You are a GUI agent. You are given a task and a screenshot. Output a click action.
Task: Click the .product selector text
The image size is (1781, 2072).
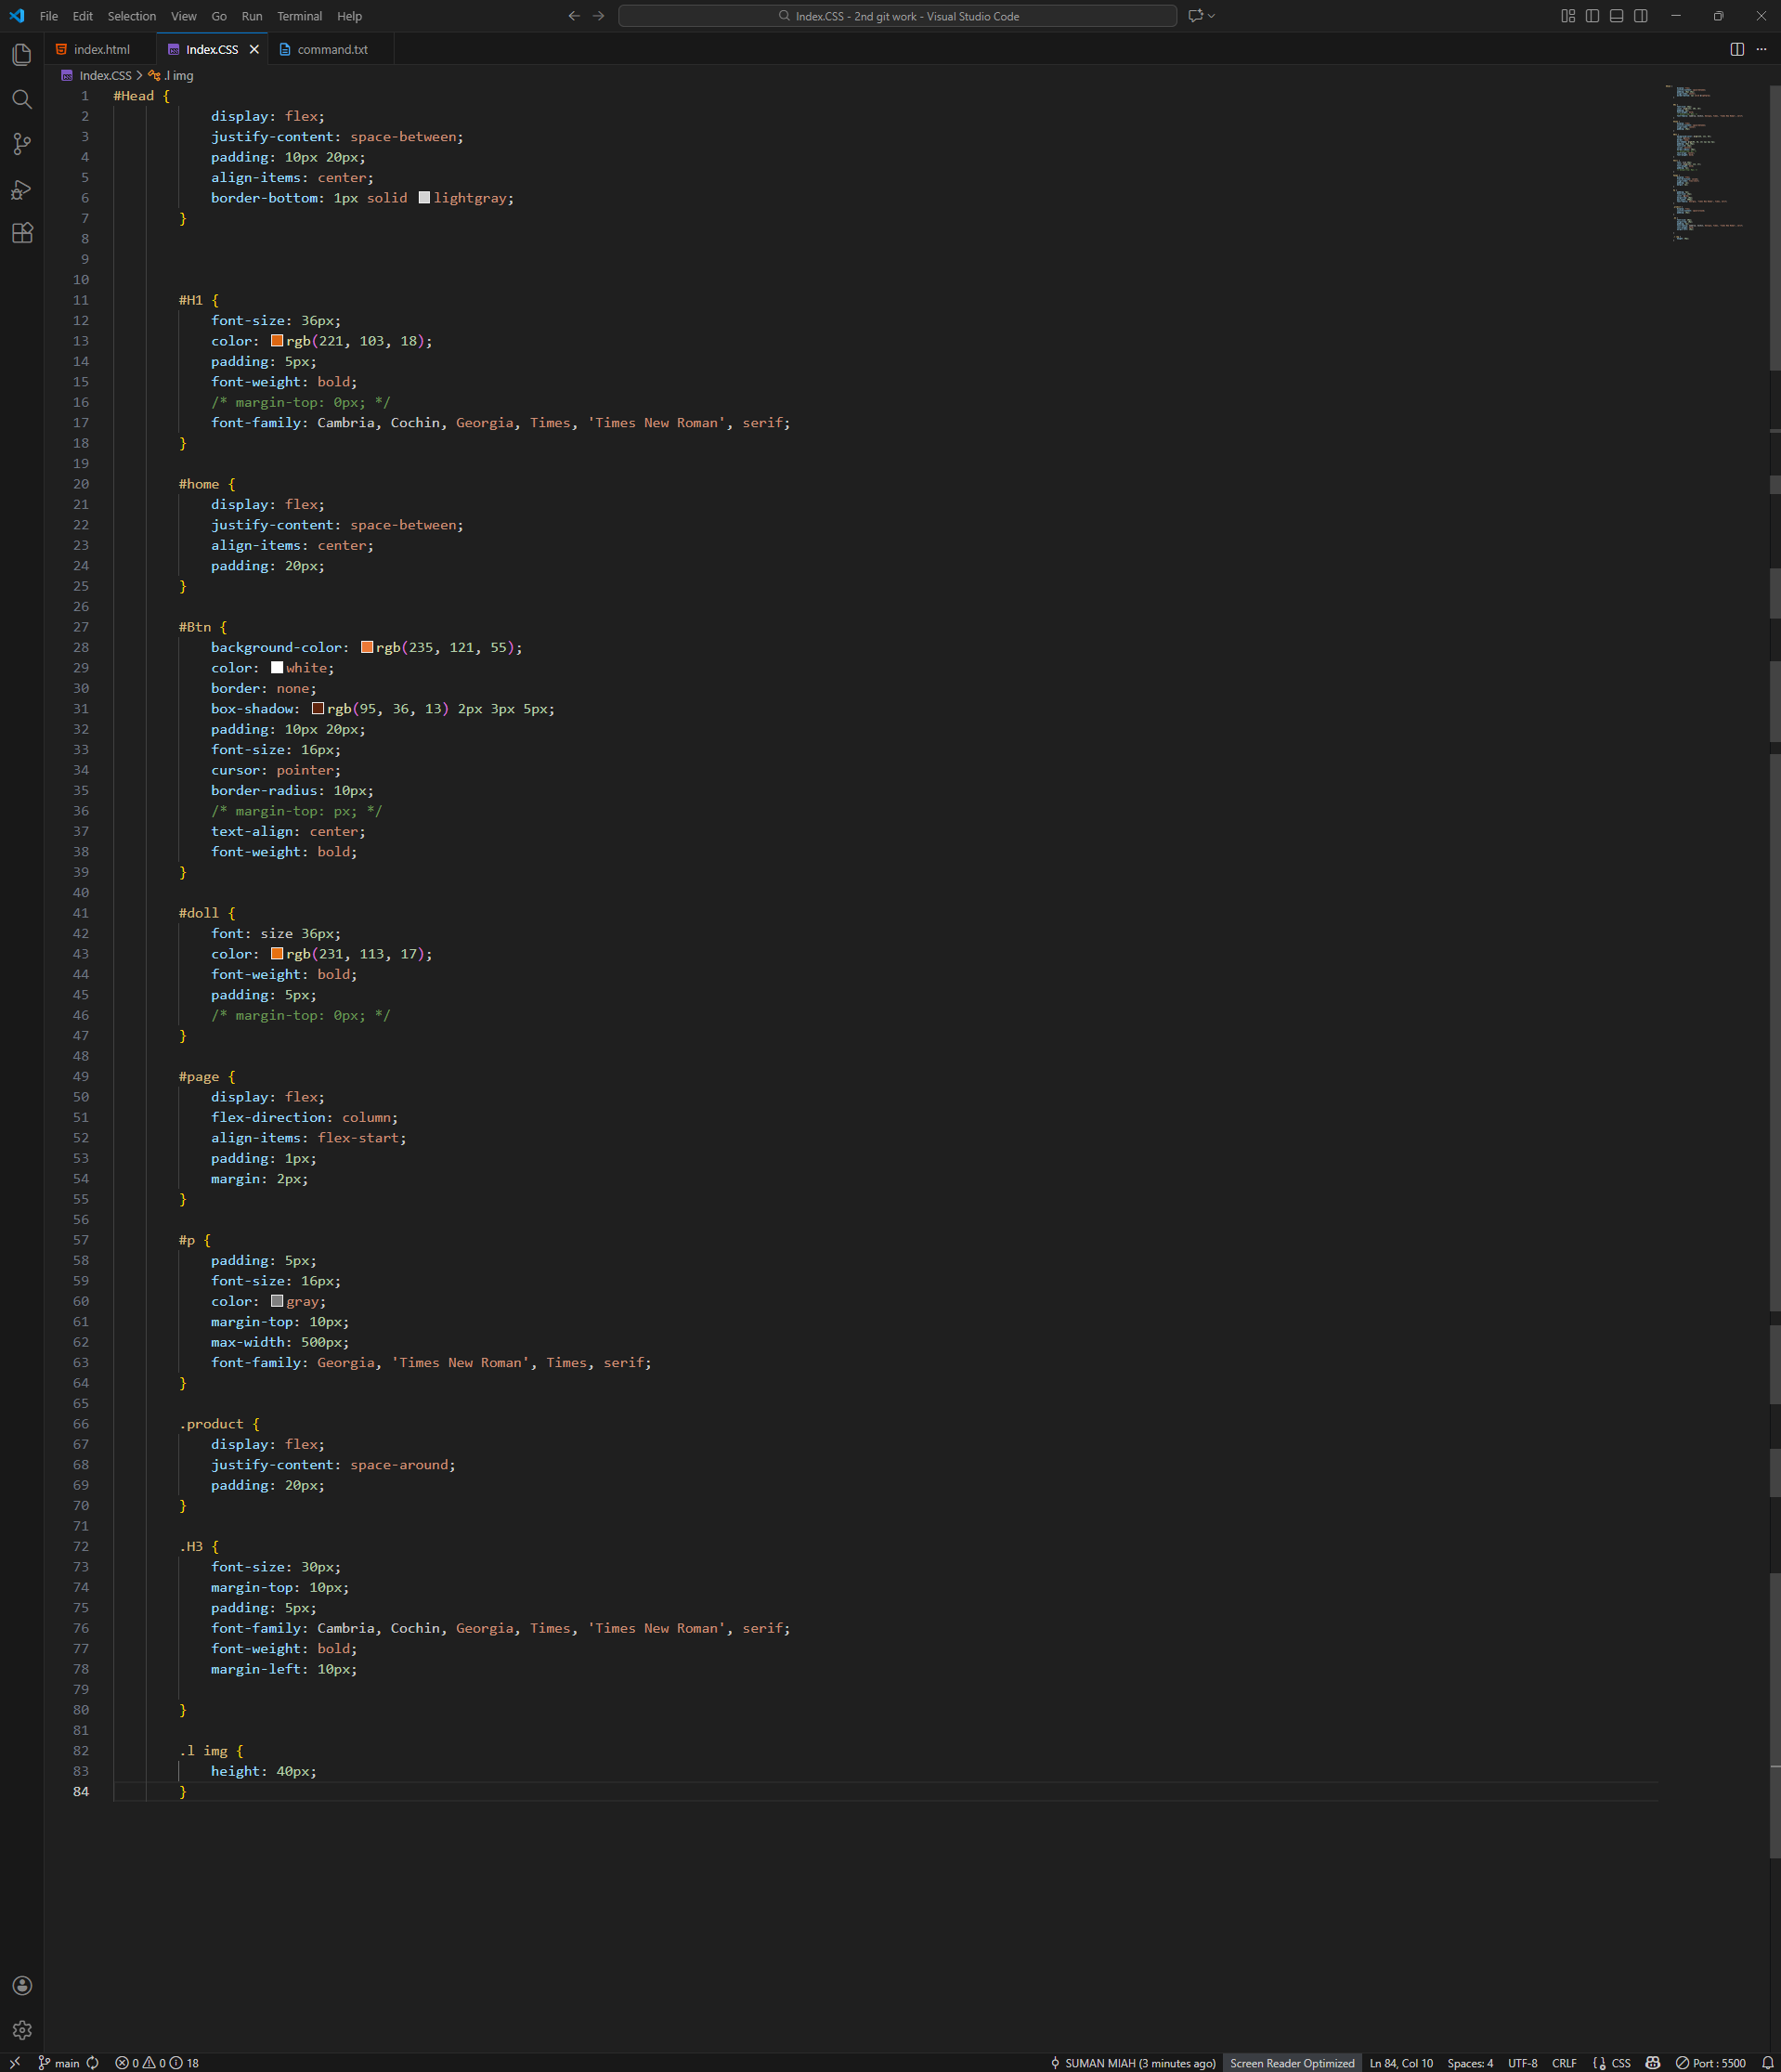(211, 1424)
